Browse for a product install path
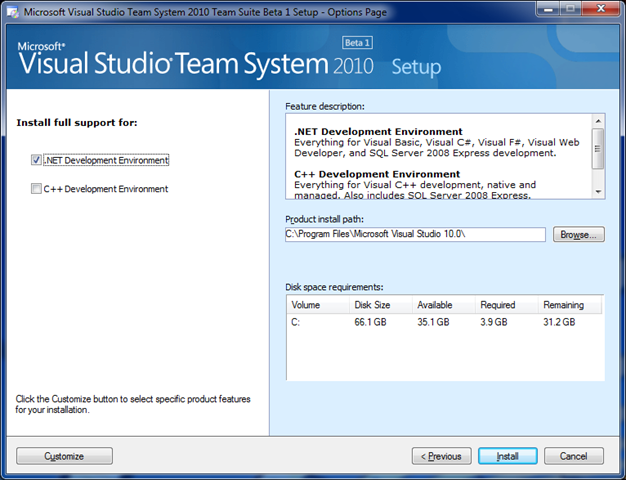Viewport: 626px width, 480px height. coord(578,234)
